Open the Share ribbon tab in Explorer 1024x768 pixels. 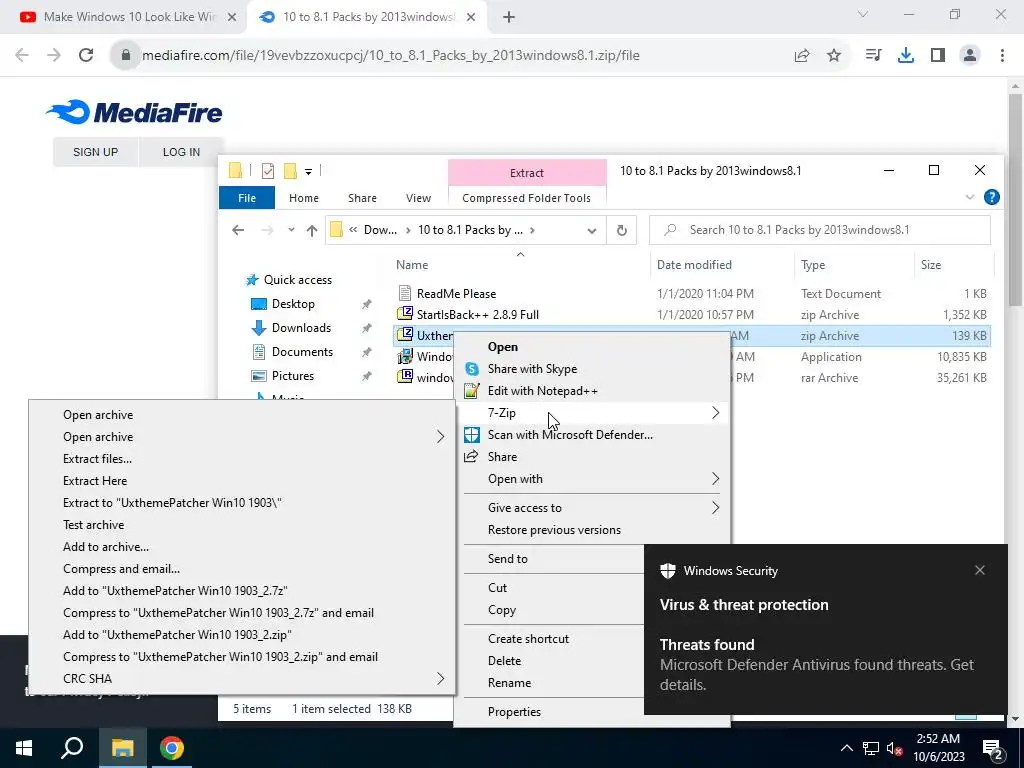point(362,198)
